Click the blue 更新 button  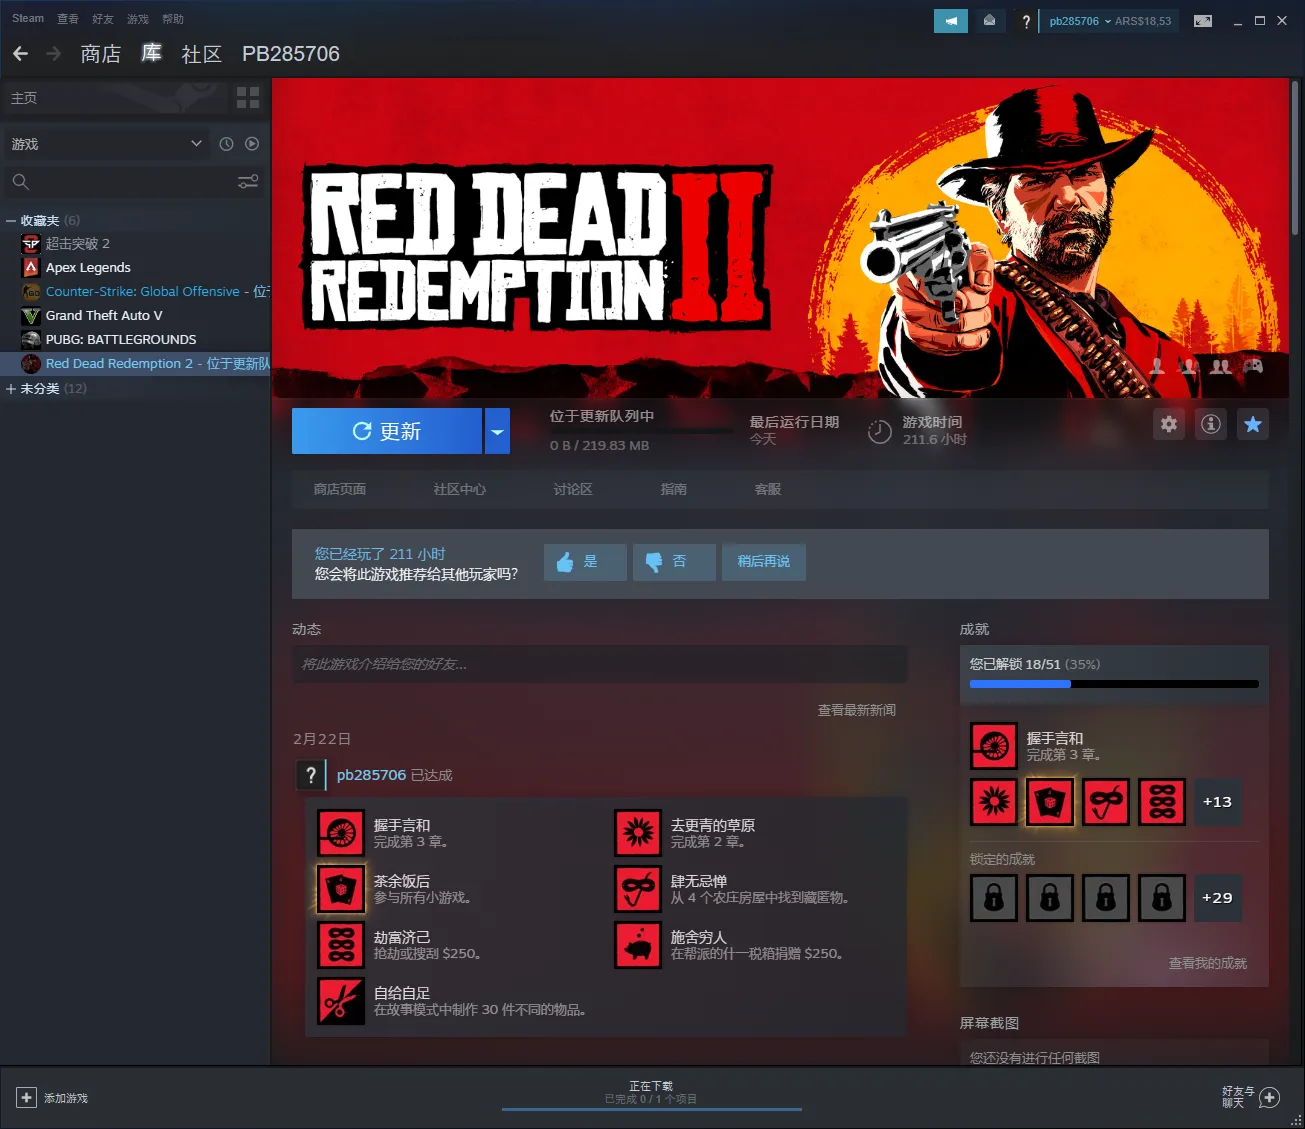[x=387, y=432]
